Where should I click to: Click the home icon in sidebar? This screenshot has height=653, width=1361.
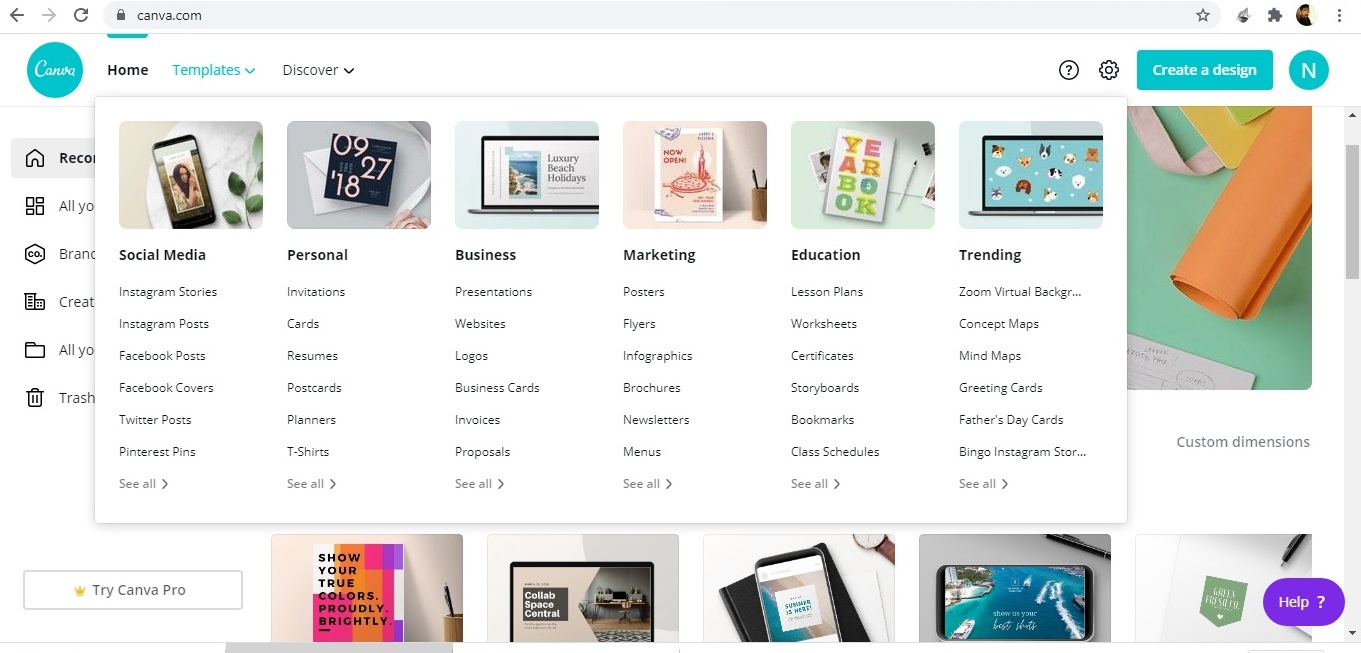tap(35, 158)
